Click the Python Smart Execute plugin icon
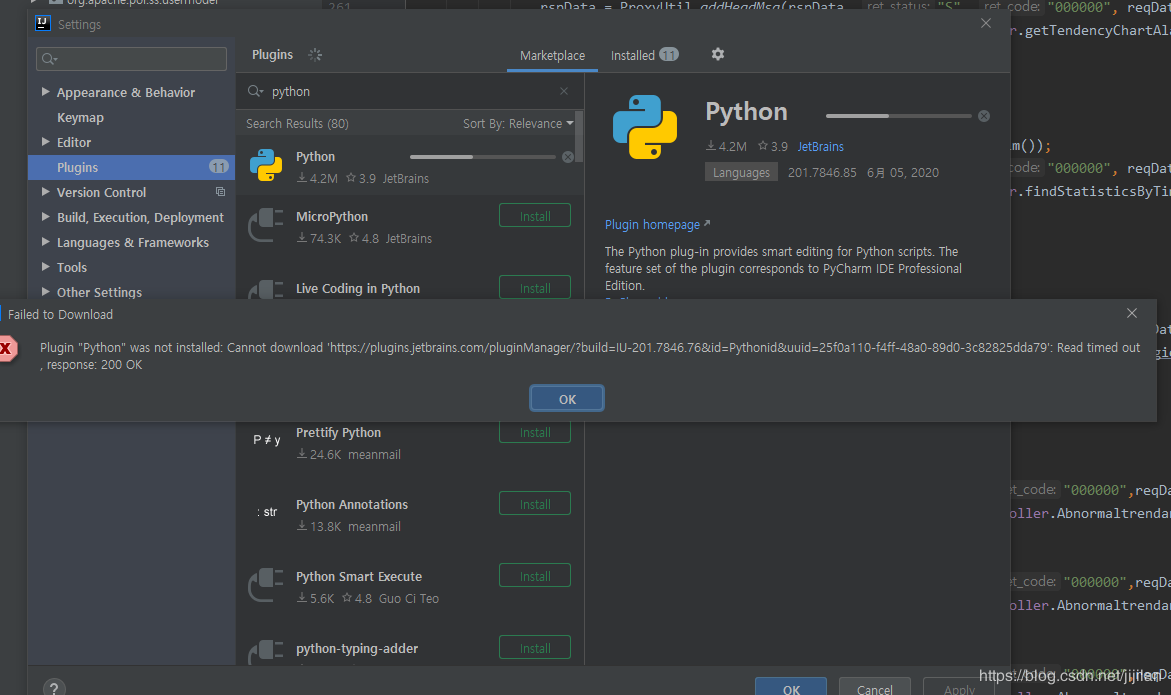The image size is (1171, 695). [265, 586]
